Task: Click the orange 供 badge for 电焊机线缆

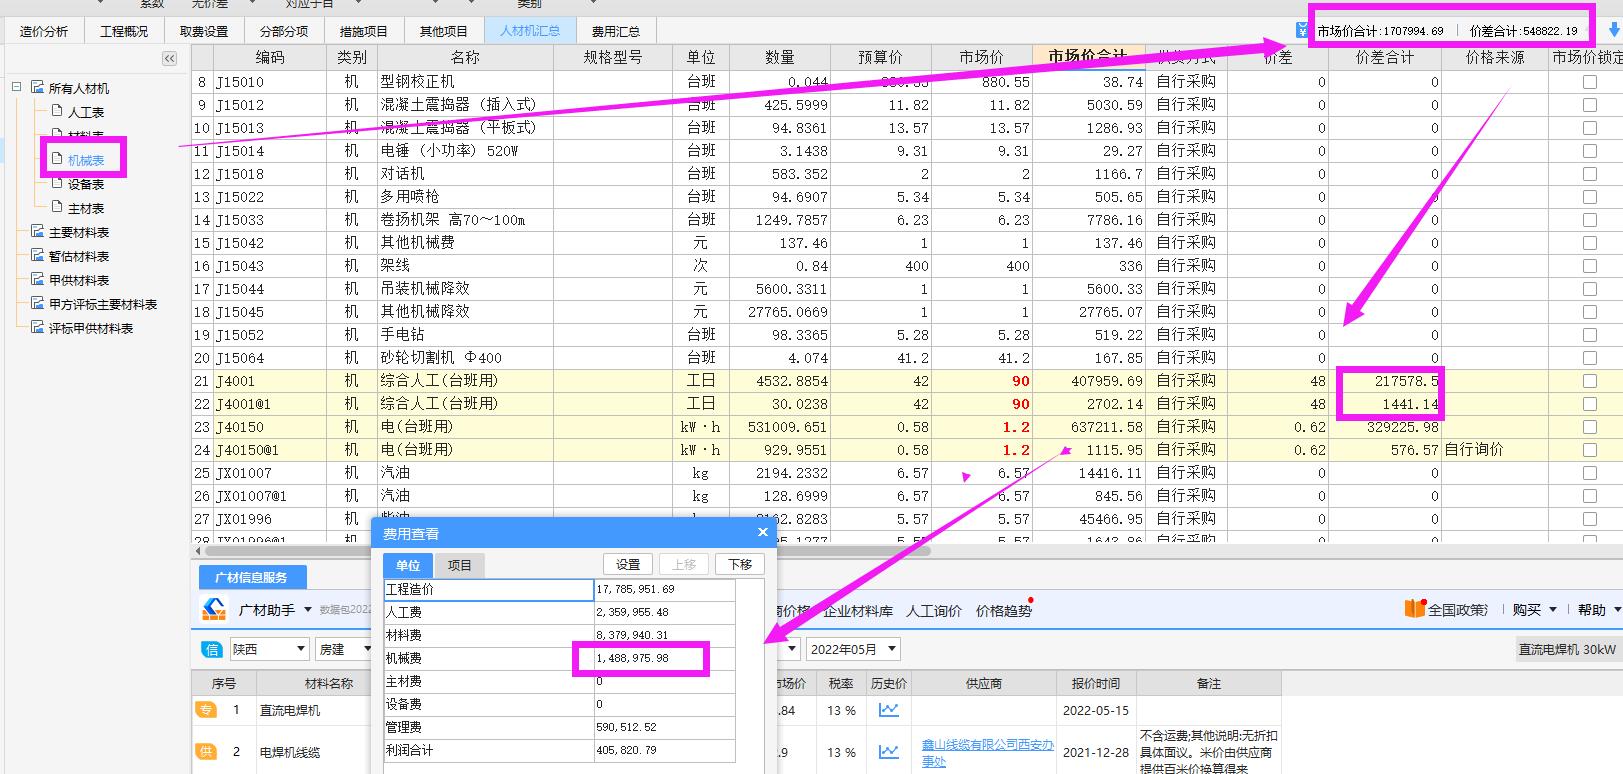Action: (205, 752)
